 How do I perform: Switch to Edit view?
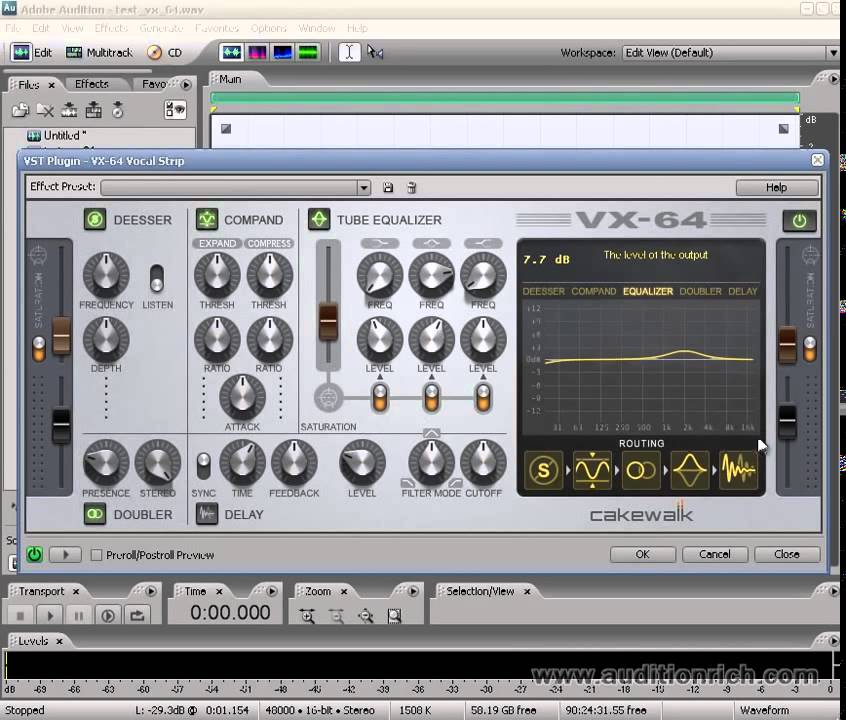(32, 52)
